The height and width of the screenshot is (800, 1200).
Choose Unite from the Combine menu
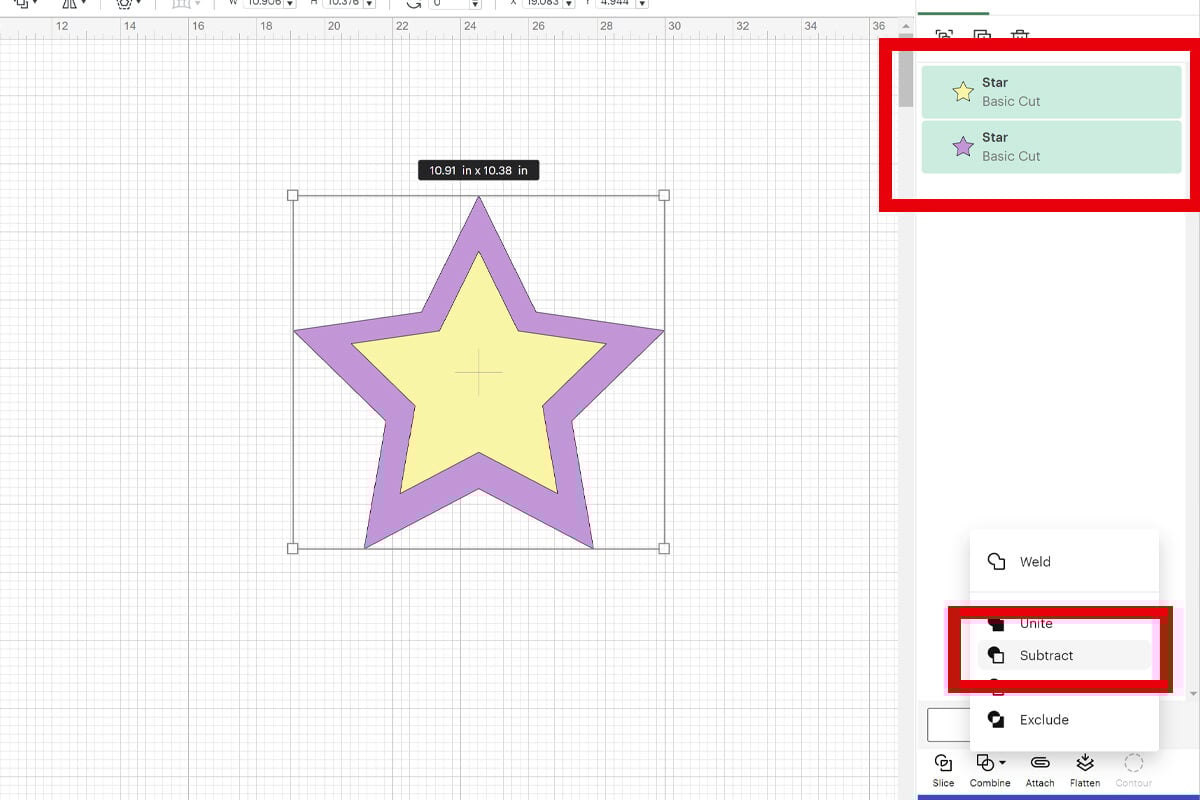coord(1036,623)
